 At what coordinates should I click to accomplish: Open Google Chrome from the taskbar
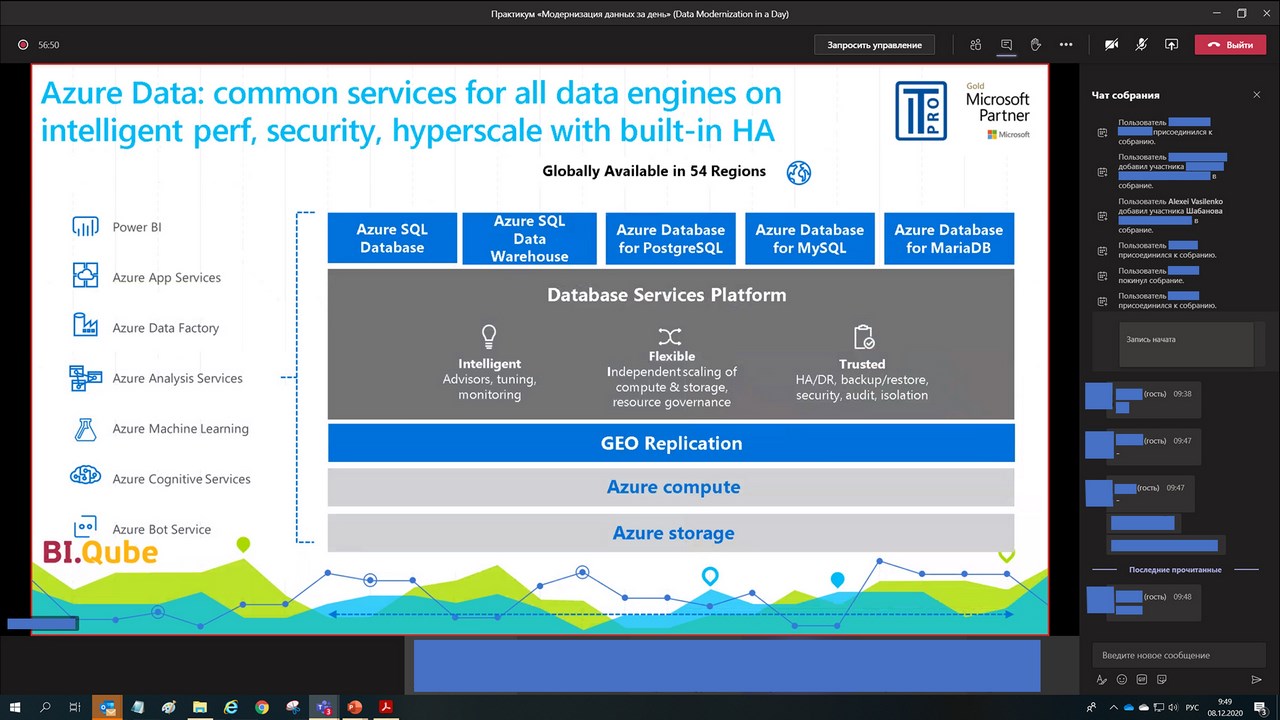point(262,707)
